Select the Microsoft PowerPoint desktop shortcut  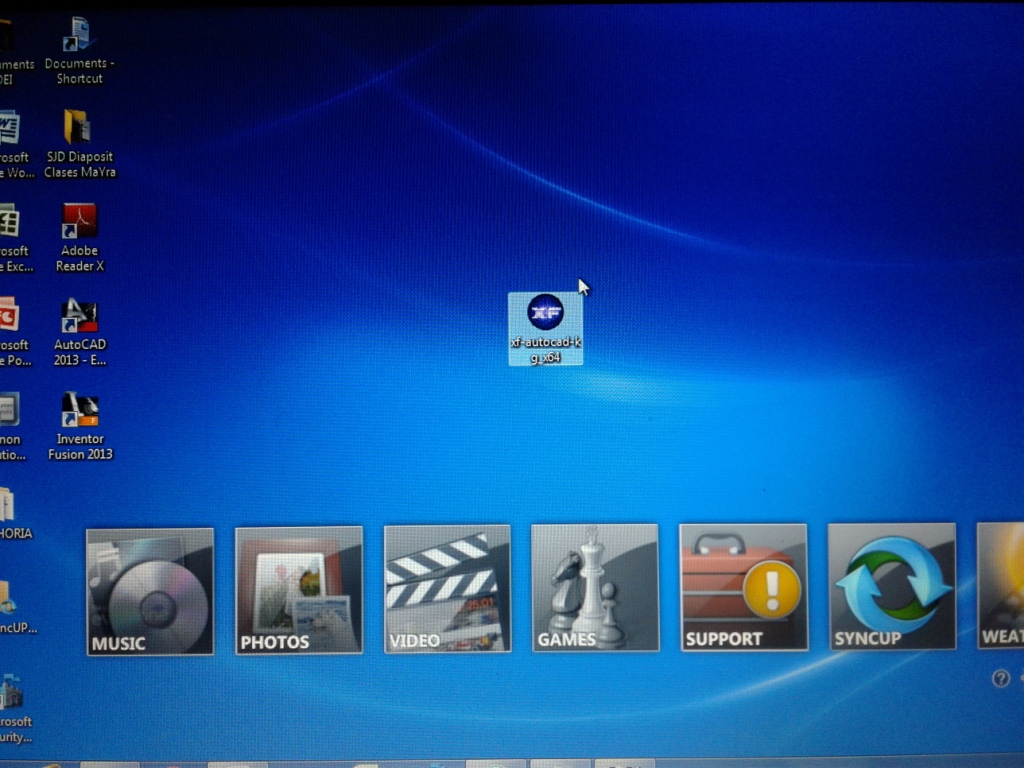(8, 316)
